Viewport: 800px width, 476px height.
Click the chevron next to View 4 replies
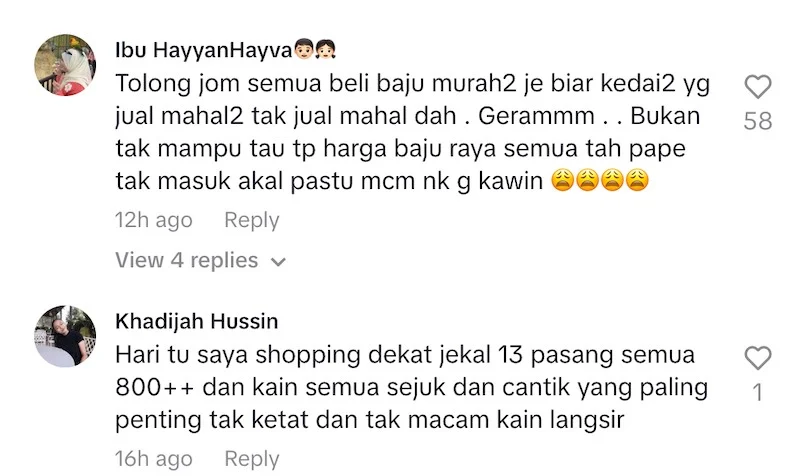(x=278, y=262)
